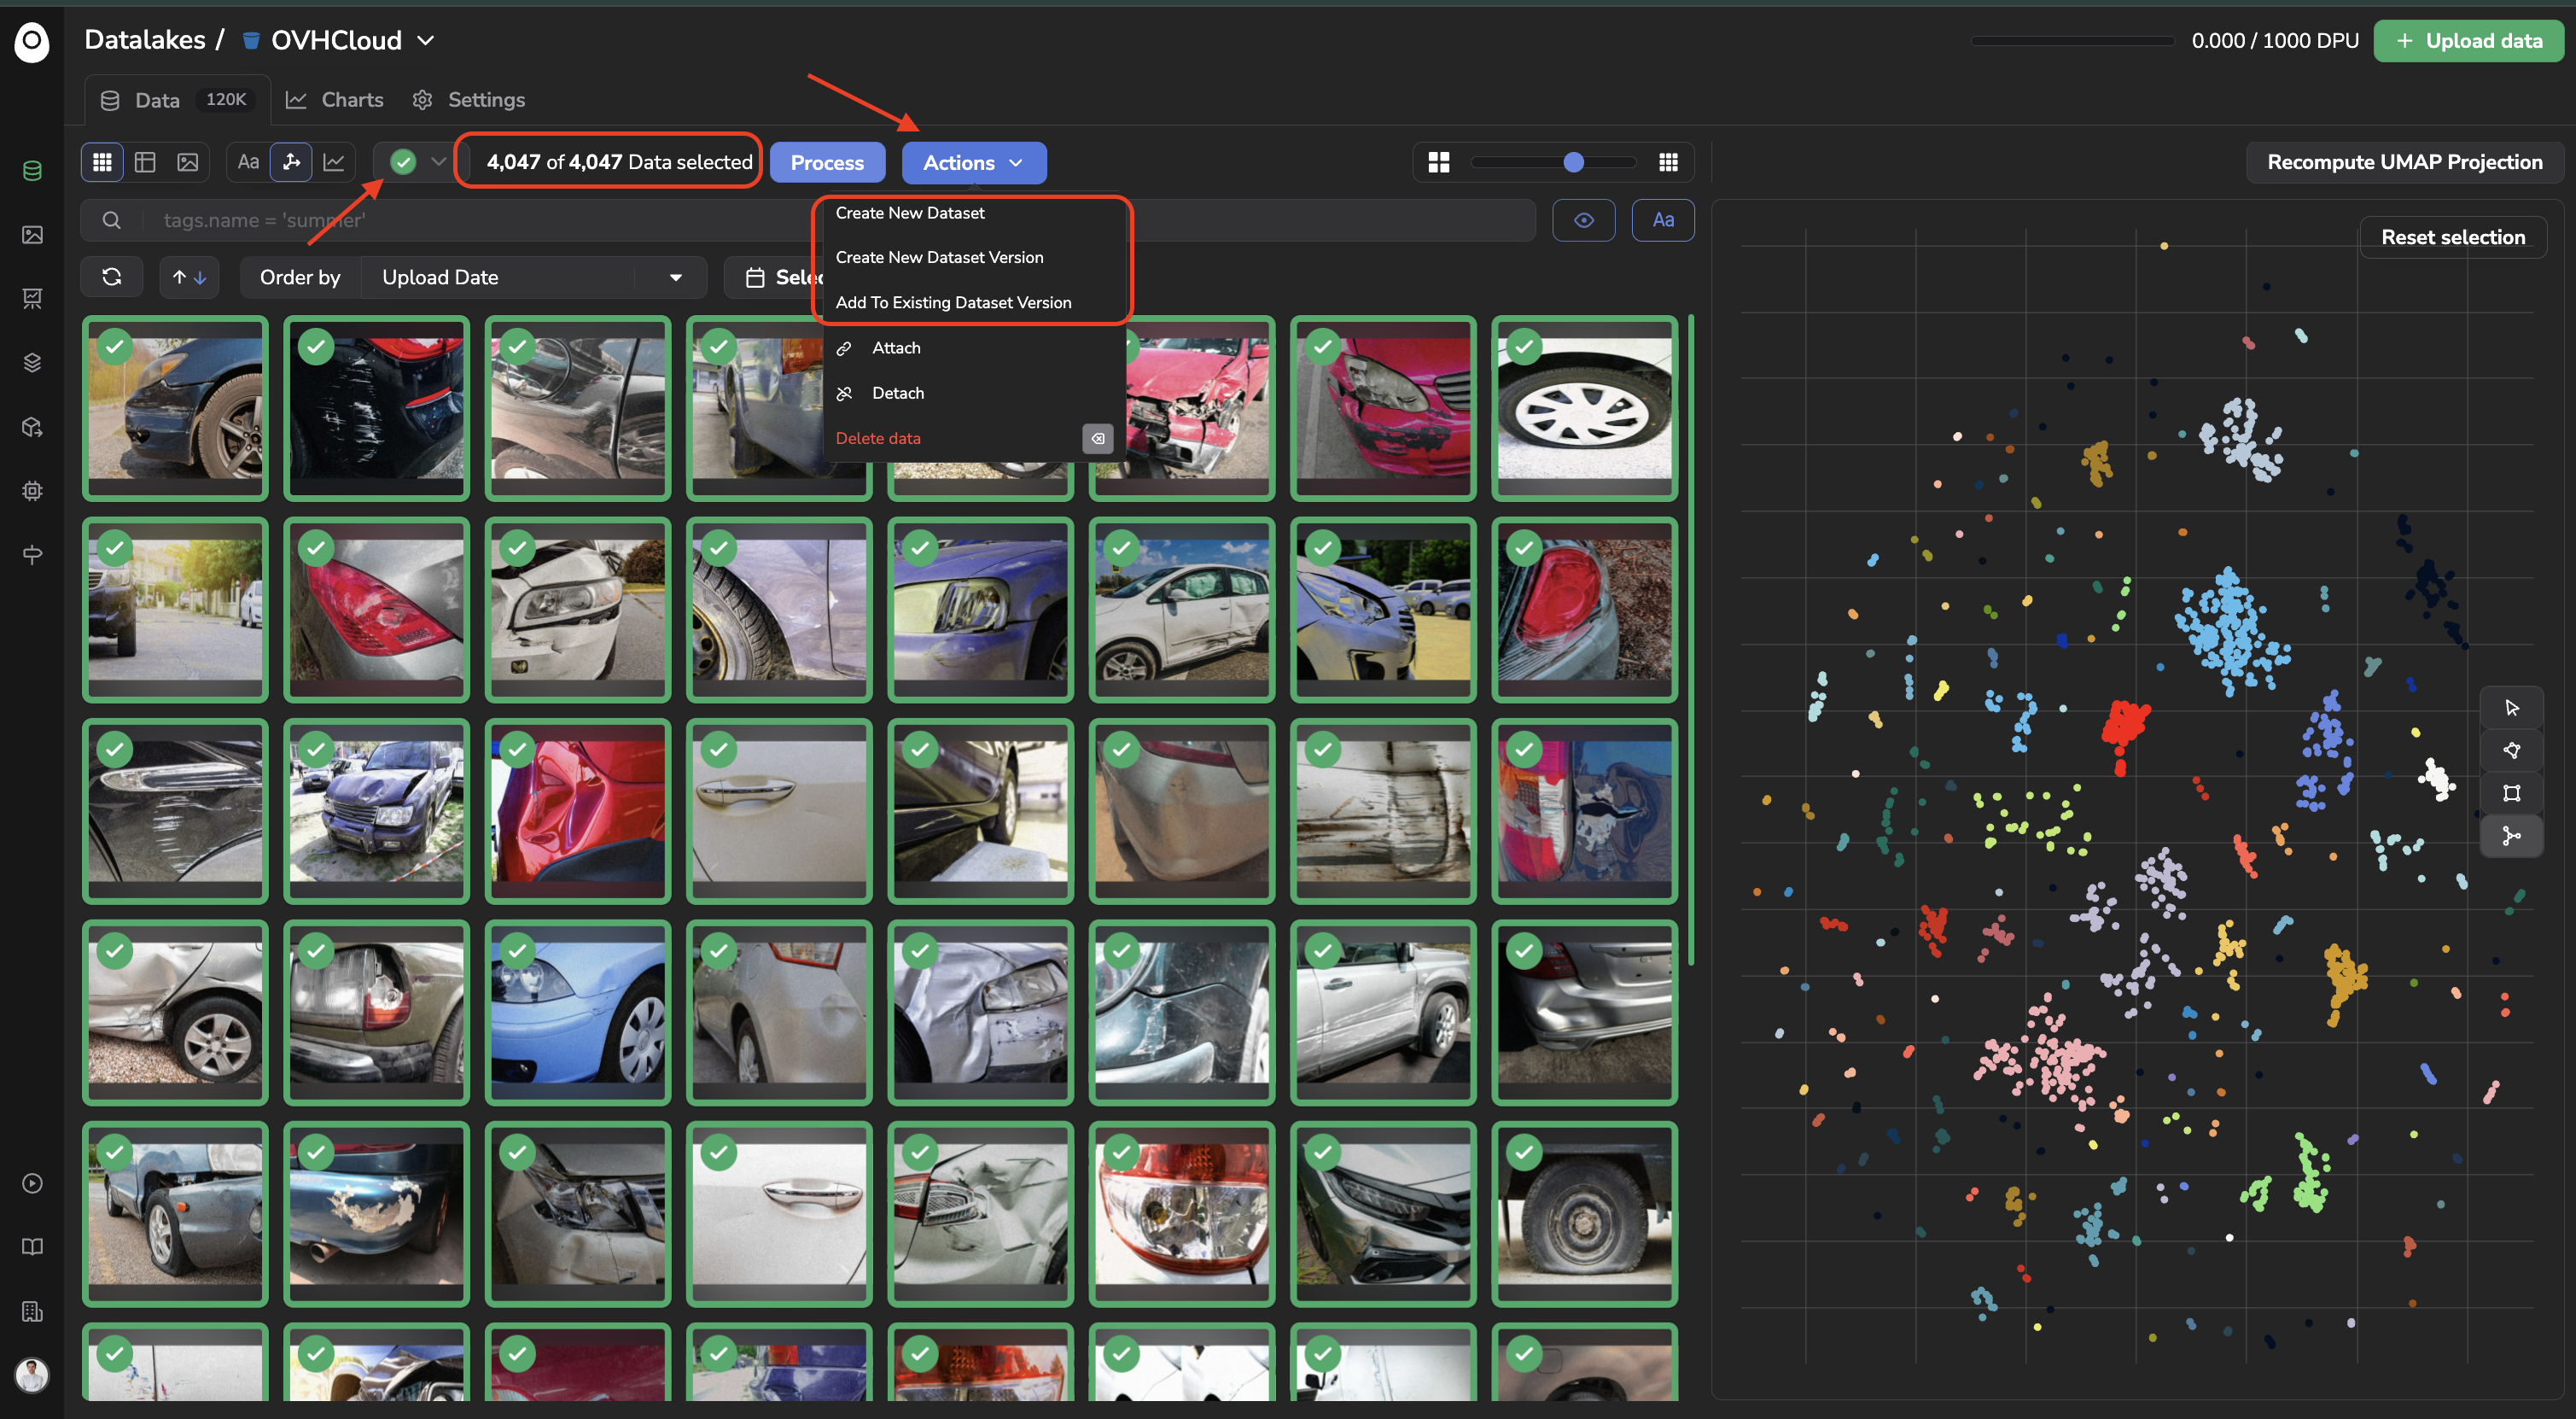Click the Process button
The width and height of the screenshot is (2576, 1419).
827,162
